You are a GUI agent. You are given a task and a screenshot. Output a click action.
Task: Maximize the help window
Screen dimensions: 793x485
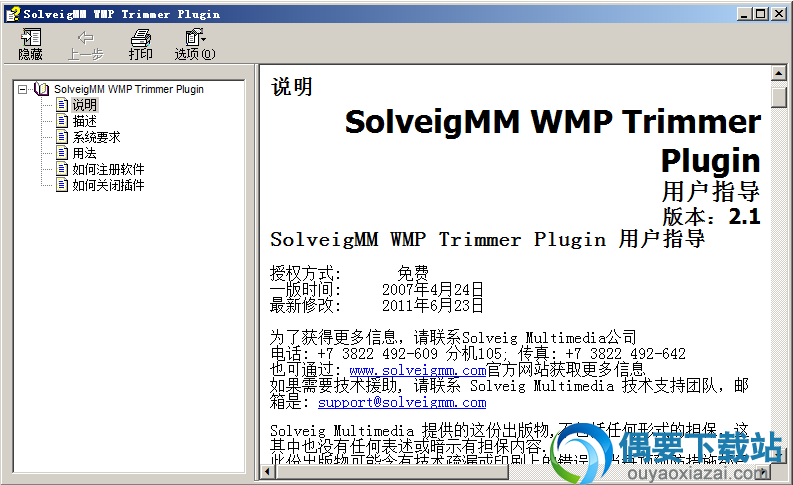[x=760, y=14]
